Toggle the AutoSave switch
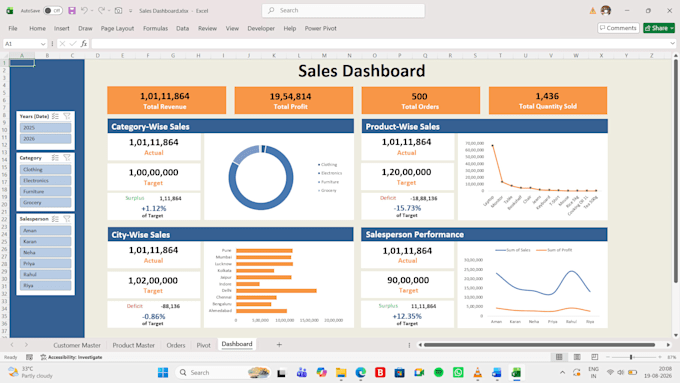The width and height of the screenshot is (680, 383). pyautogui.click(x=53, y=10)
